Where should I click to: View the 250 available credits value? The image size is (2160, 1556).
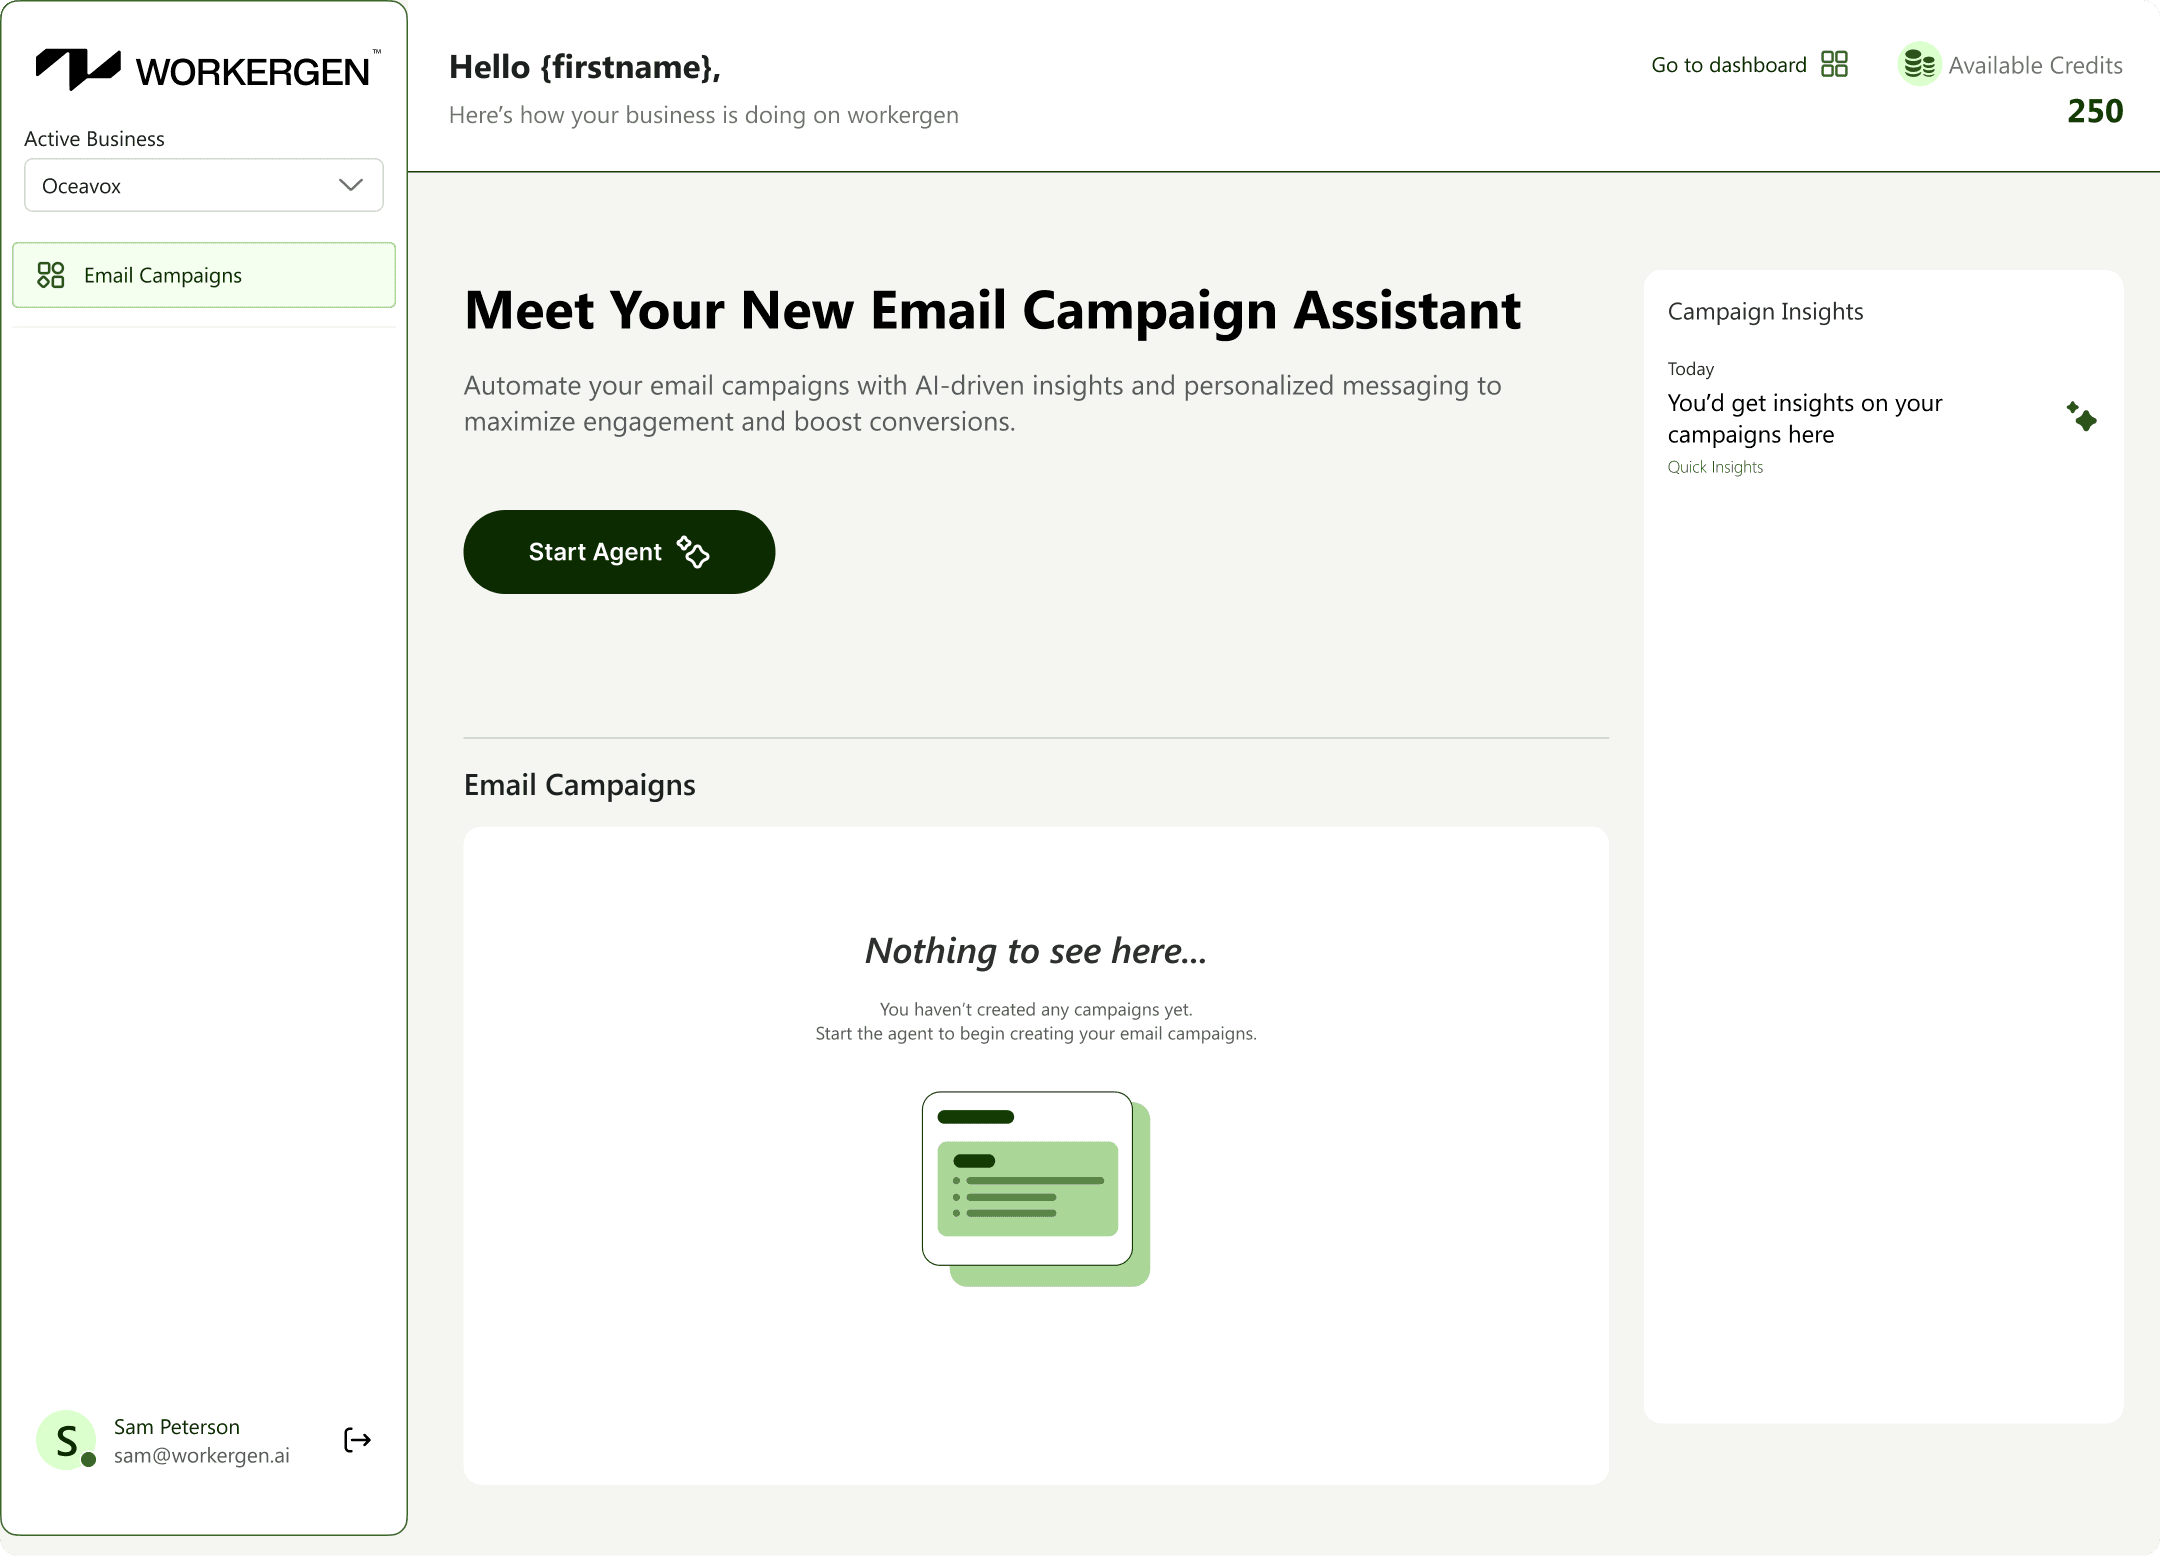(2095, 111)
